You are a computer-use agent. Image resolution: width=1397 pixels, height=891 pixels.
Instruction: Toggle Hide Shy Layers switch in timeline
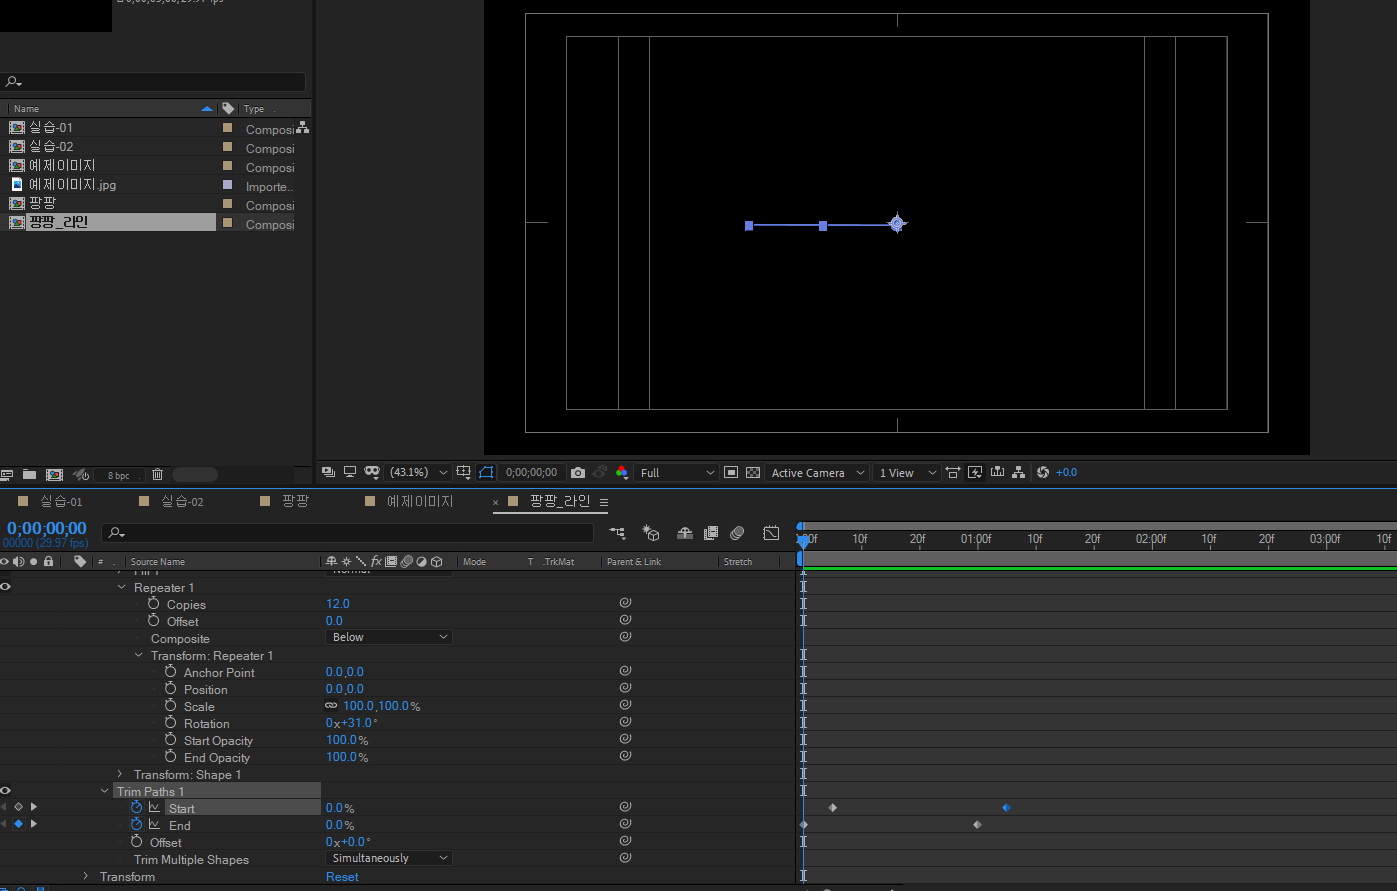tap(685, 533)
